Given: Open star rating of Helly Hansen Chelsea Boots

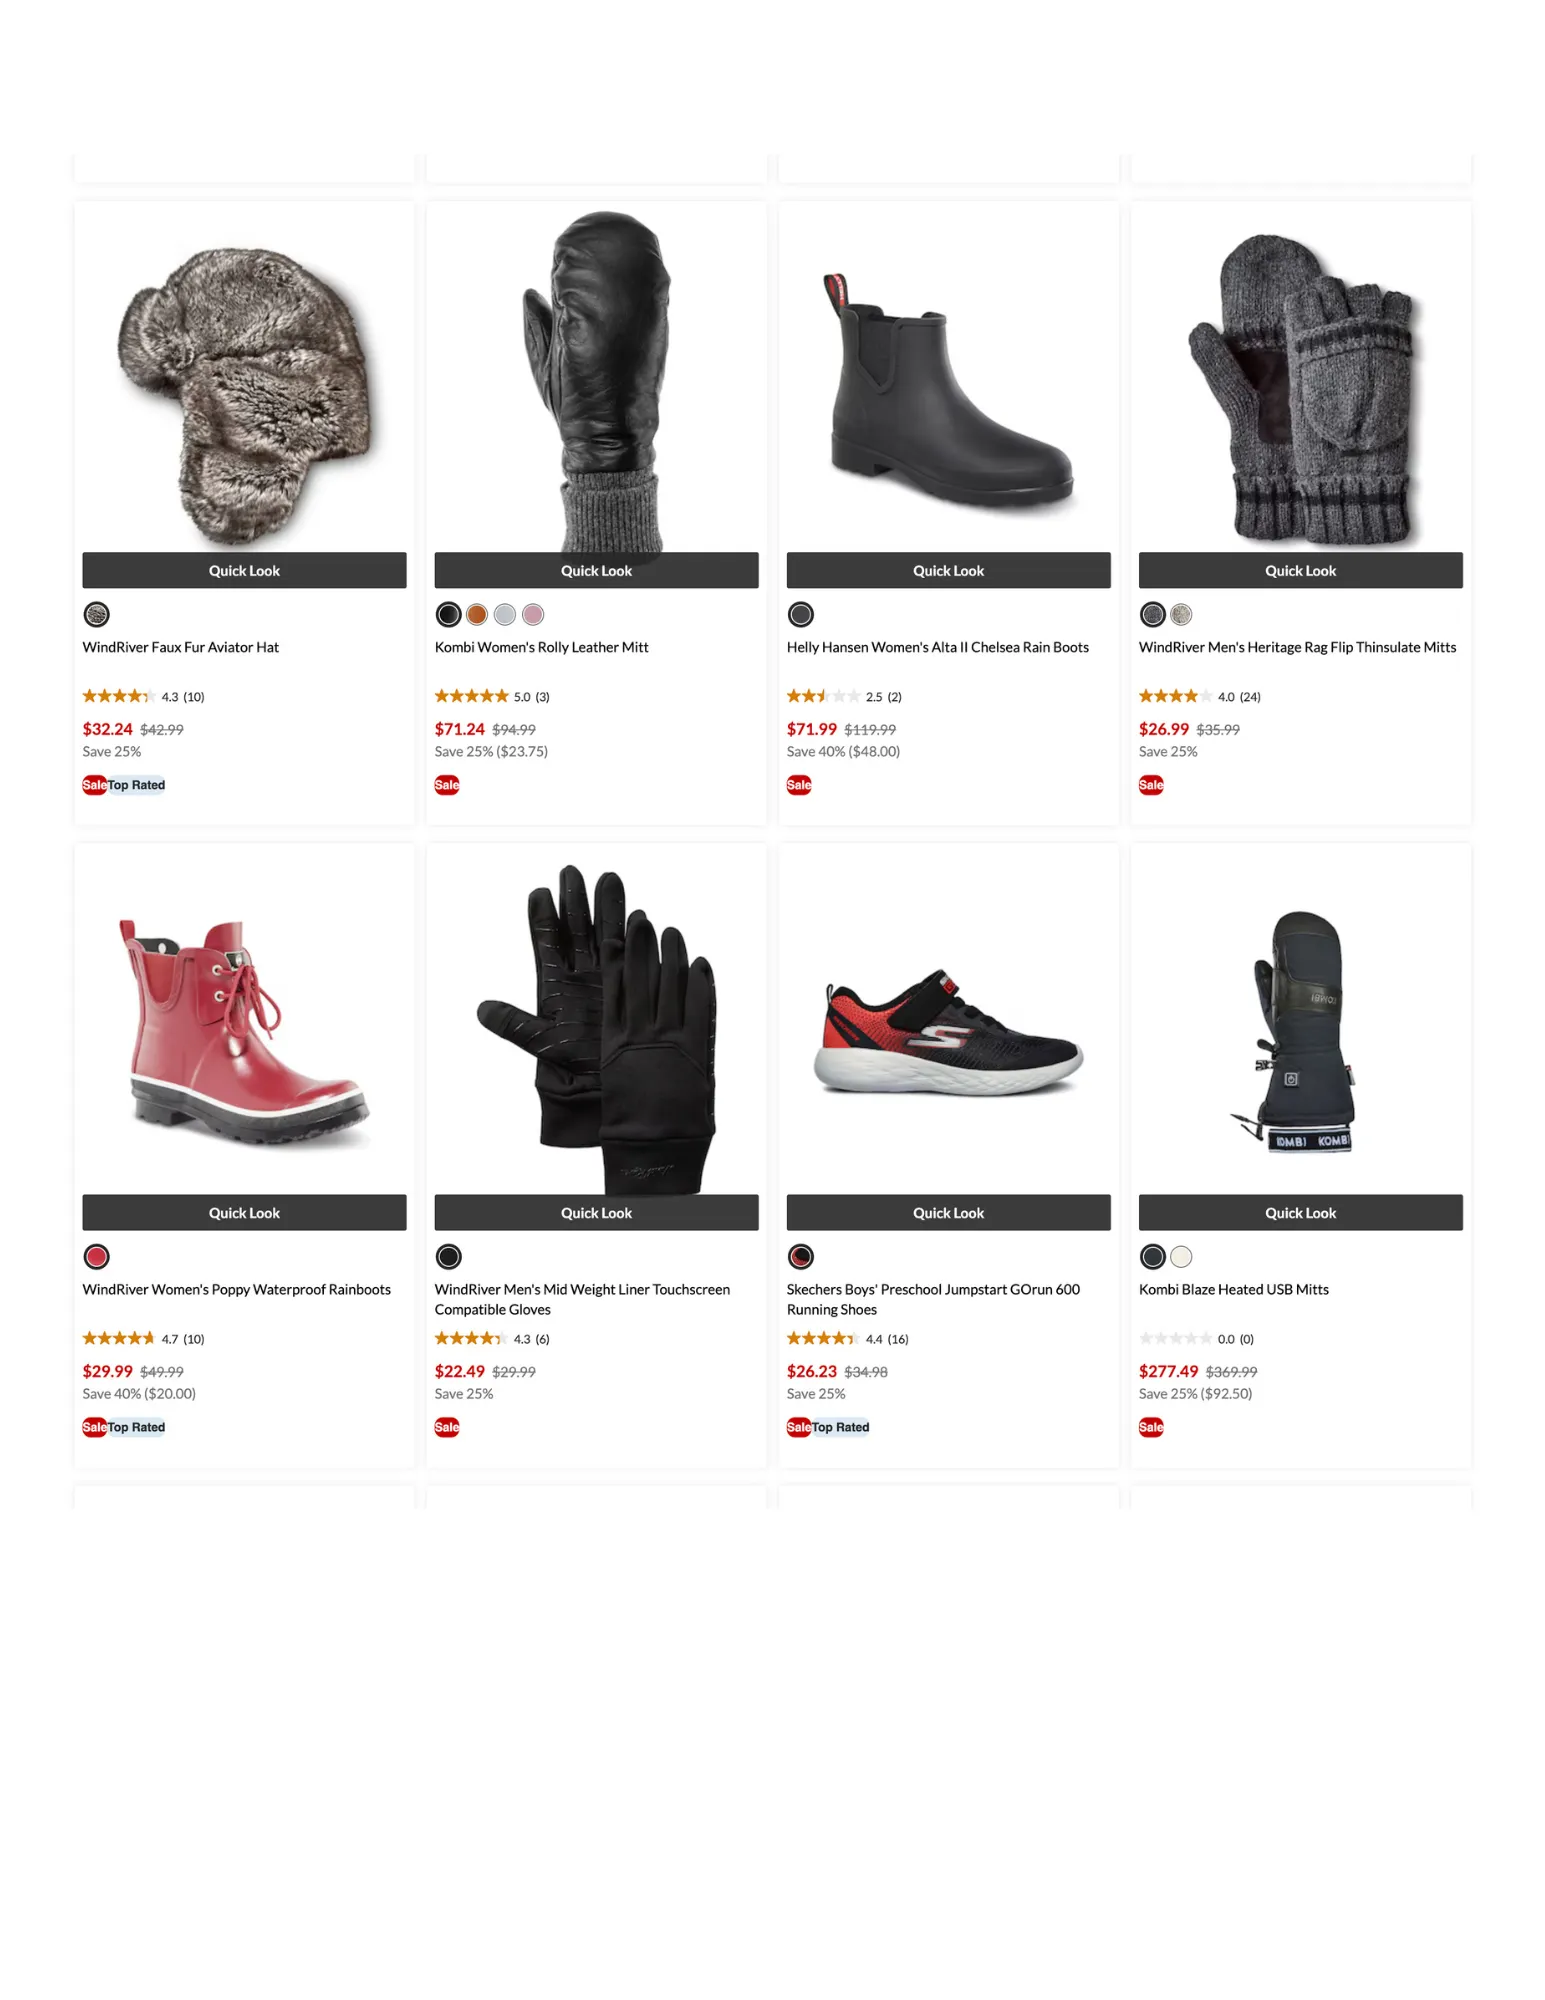Looking at the screenshot, I should 823,696.
